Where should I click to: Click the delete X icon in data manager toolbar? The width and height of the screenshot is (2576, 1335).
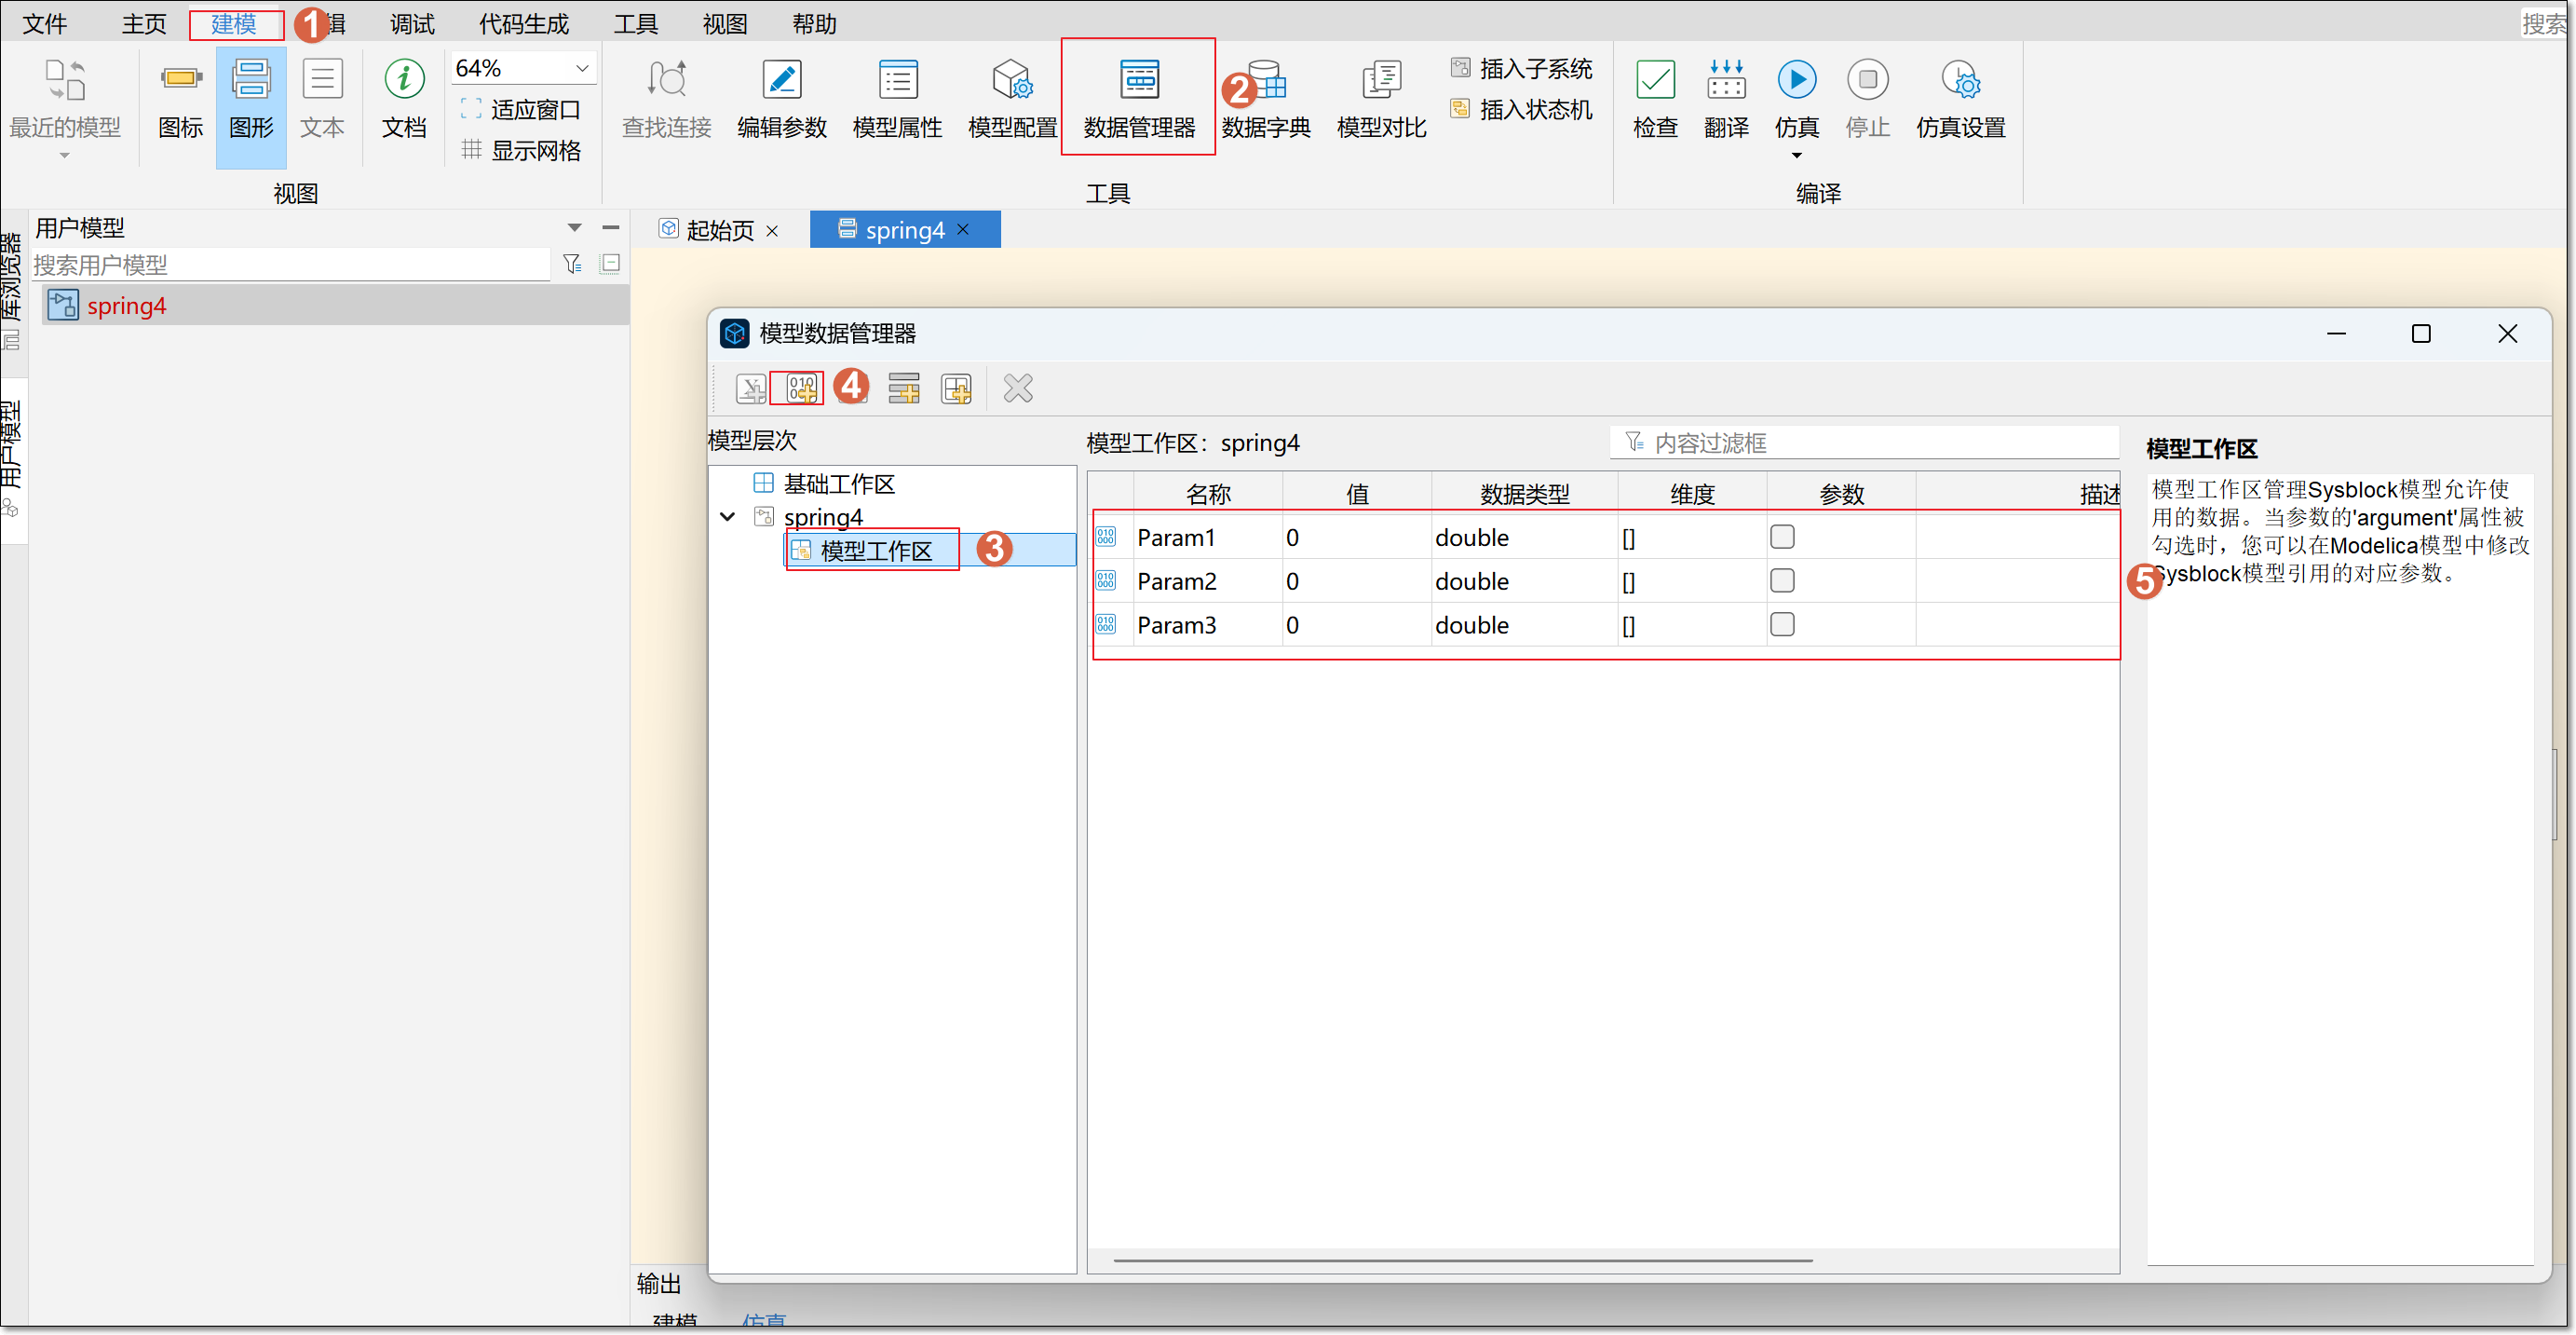[x=1018, y=388]
